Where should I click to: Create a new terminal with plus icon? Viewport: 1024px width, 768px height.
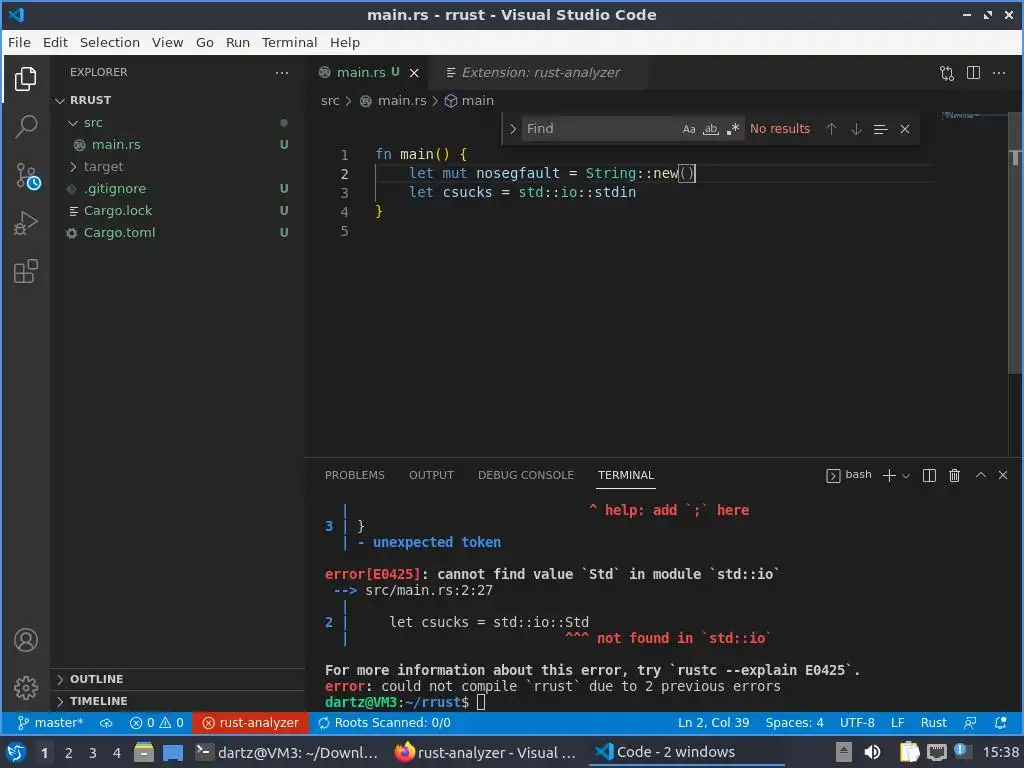889,475
